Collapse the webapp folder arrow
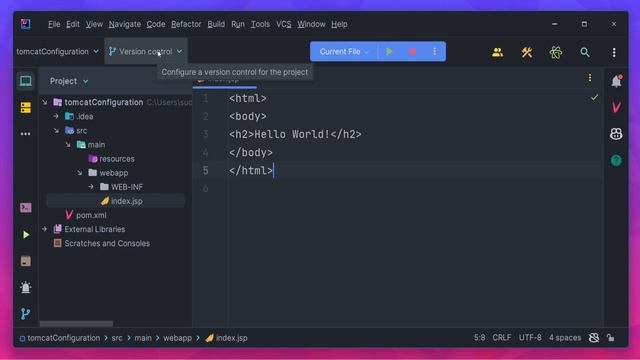Viewport: 640px width, 360px height. click(79, 173)
